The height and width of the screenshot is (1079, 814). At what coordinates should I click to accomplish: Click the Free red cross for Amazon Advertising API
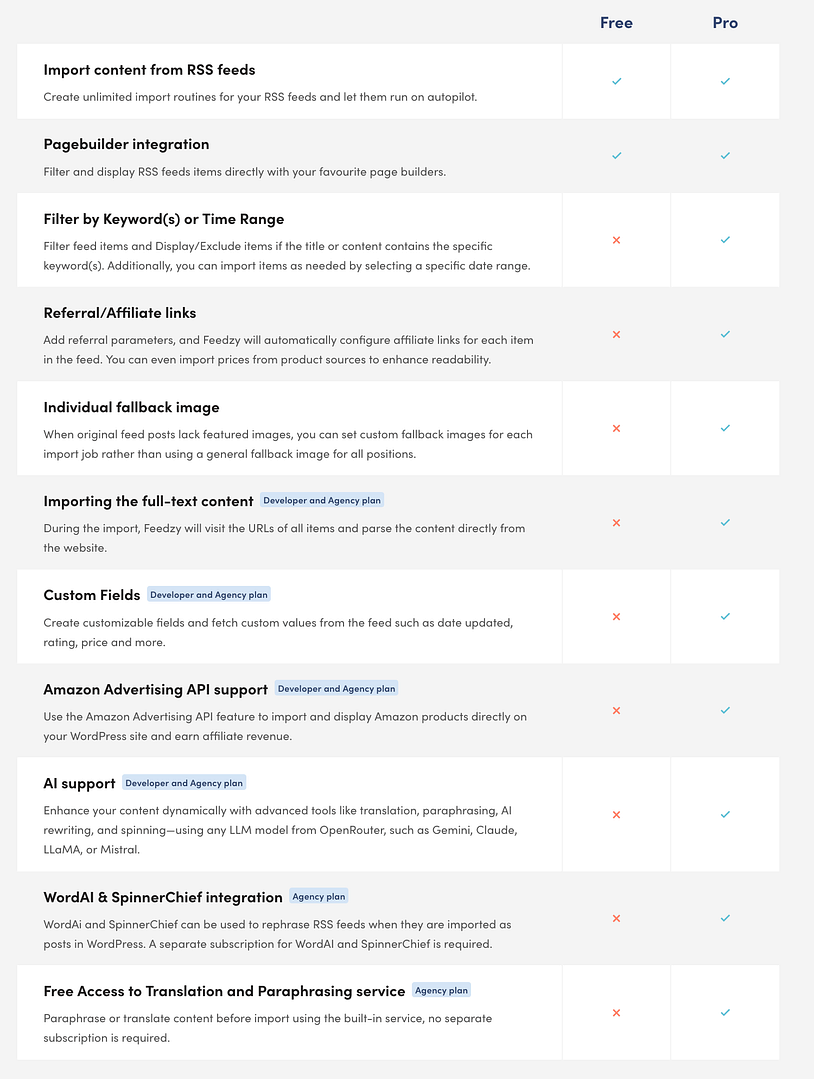(x=616, y=711)
